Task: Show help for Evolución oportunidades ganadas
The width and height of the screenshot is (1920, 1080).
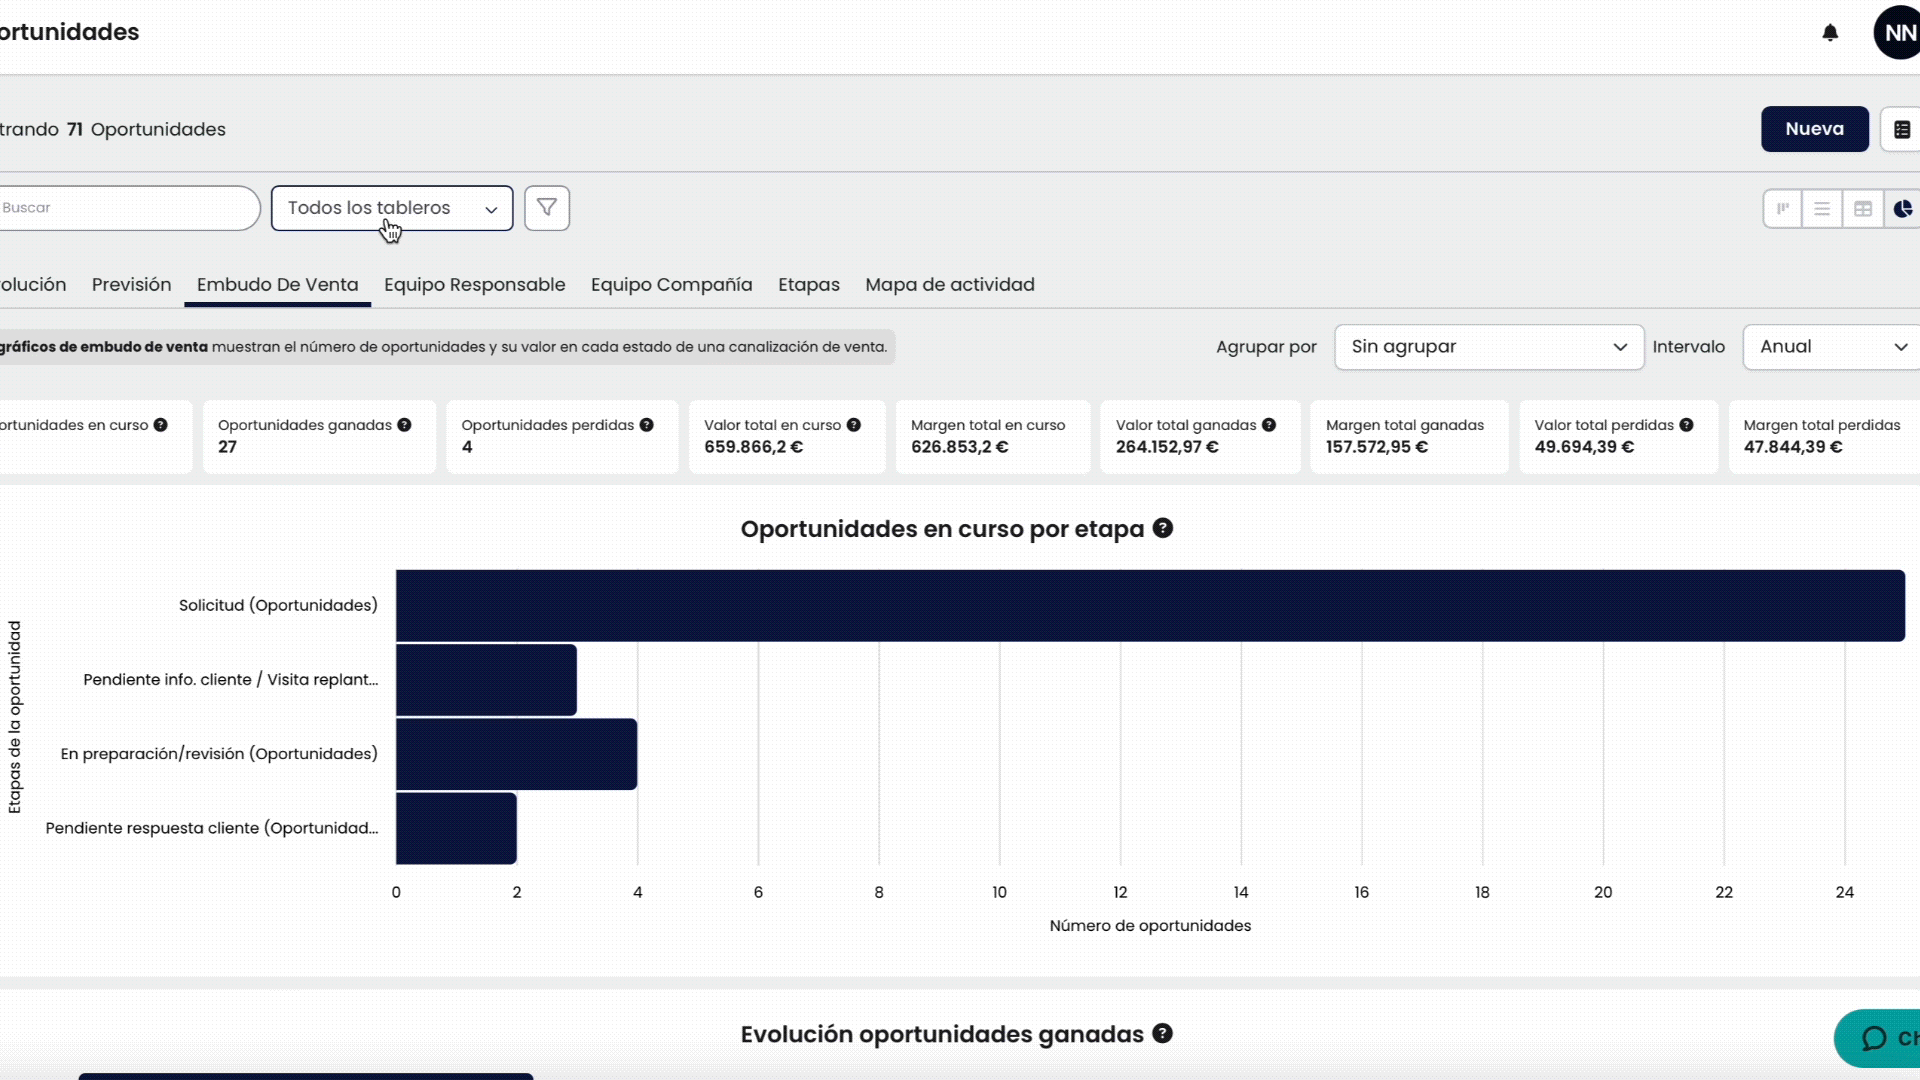Action: [x=1162, y=1033]
